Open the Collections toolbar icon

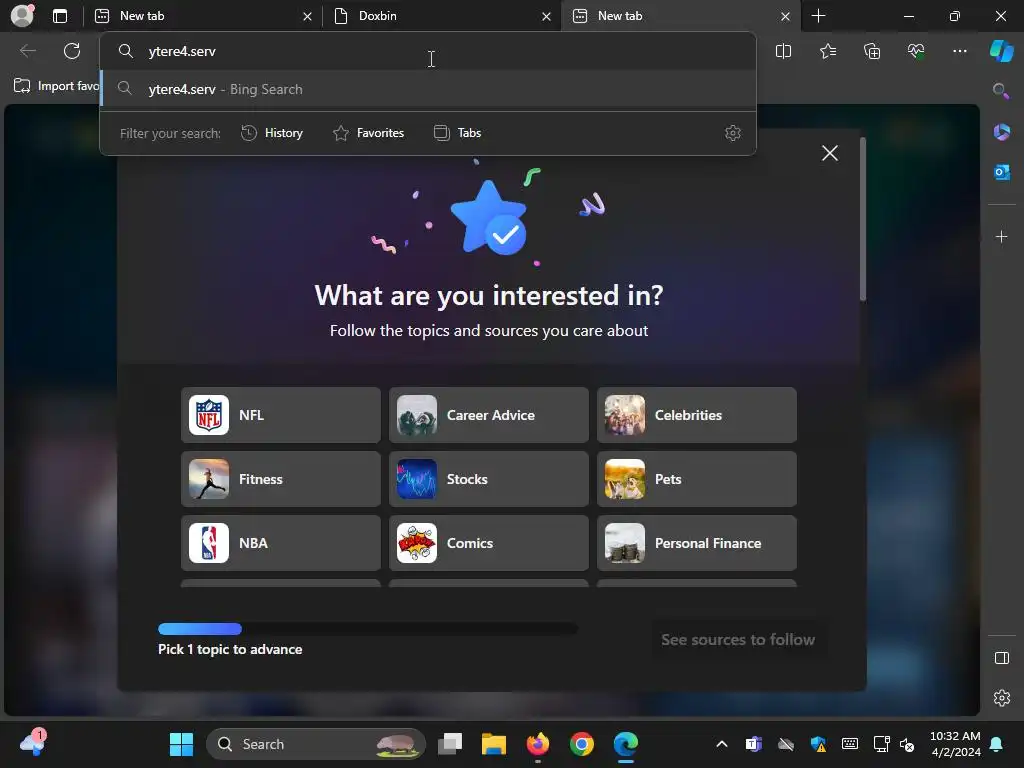click(x=872, y=51)
